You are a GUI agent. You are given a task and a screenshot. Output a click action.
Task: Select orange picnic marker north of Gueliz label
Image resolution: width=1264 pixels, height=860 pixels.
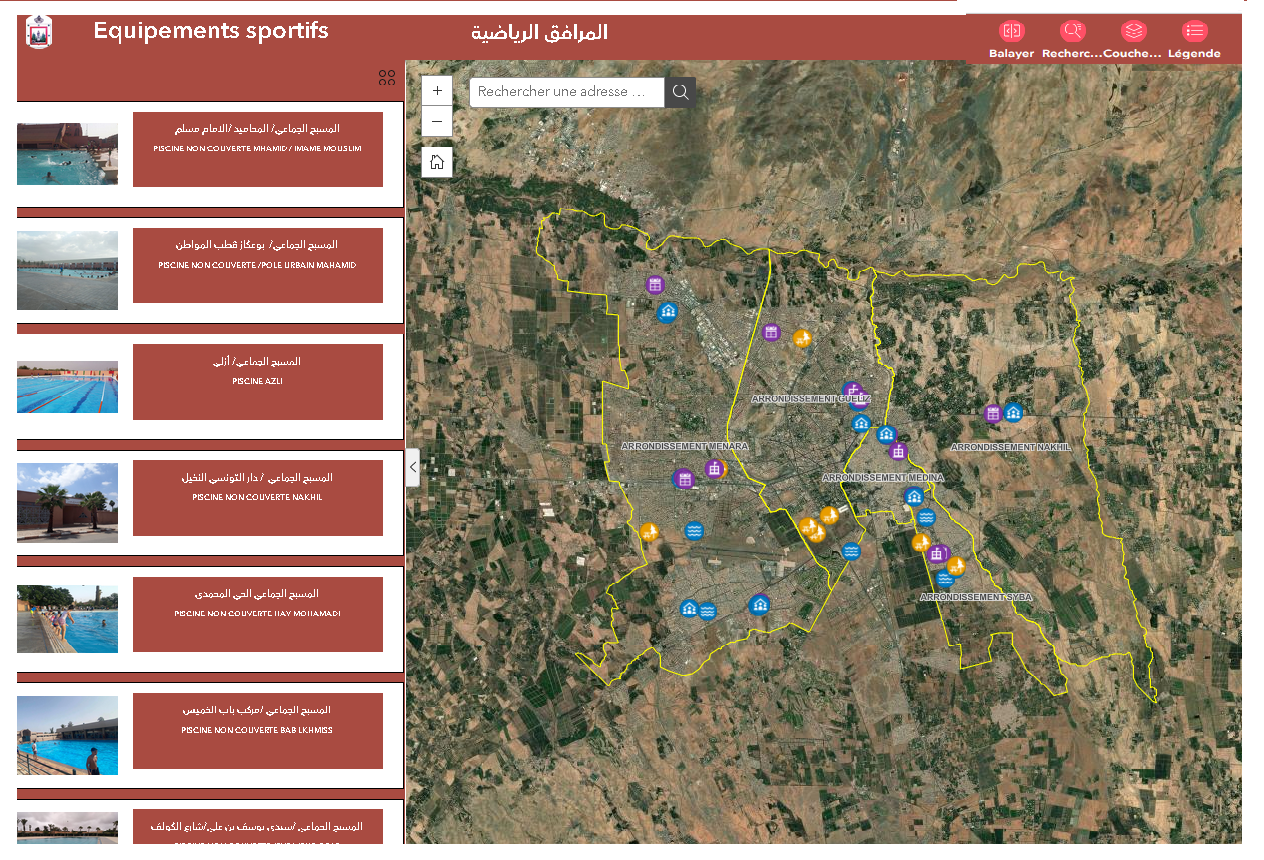pyautogui.click(x=801, y=338)
